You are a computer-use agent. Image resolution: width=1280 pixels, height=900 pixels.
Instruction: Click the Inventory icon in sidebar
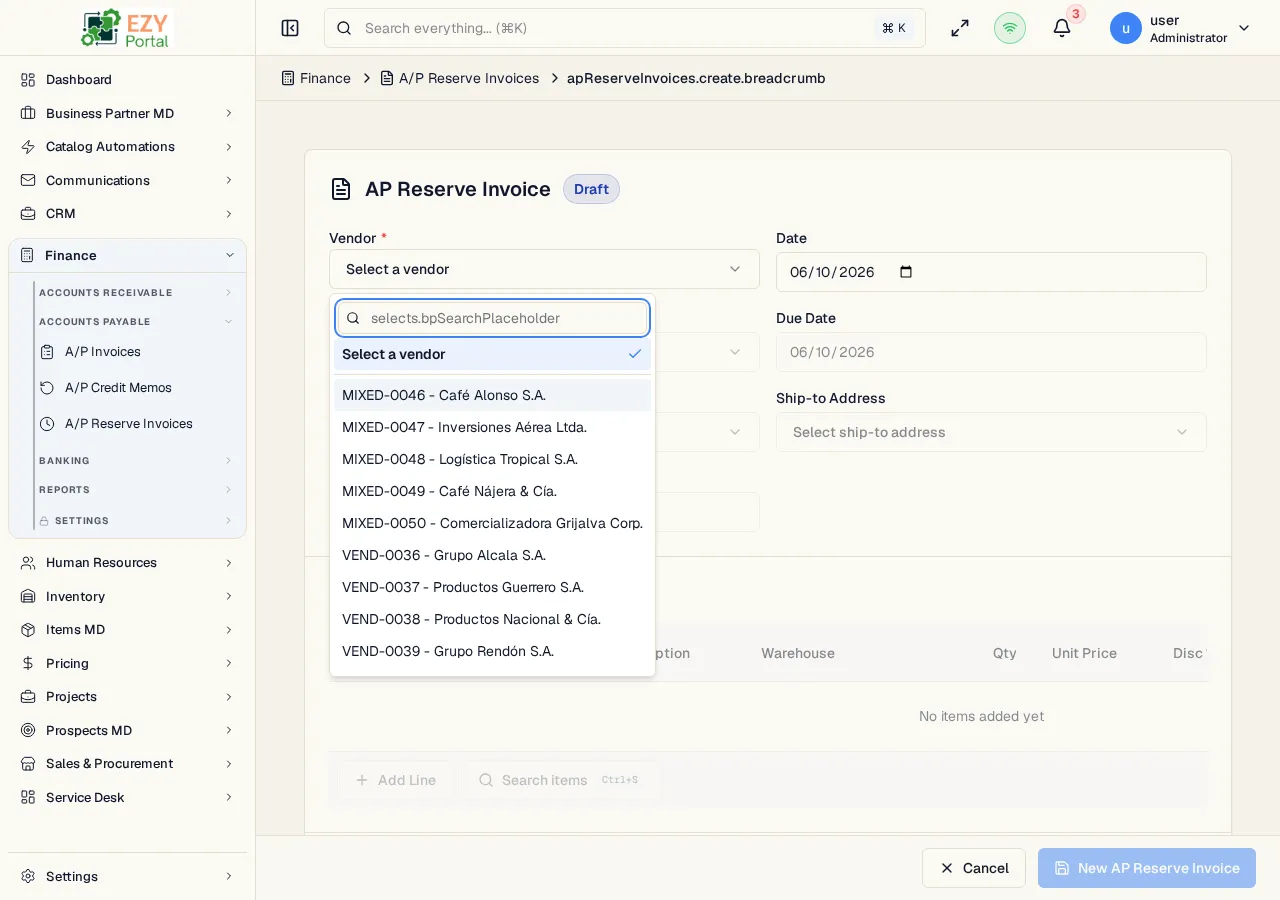point(28,596)
